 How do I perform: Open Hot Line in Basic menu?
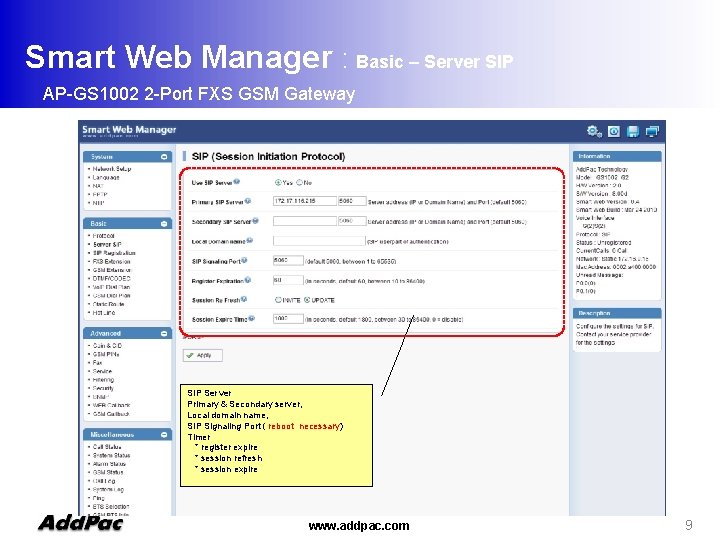click(104, 313)
